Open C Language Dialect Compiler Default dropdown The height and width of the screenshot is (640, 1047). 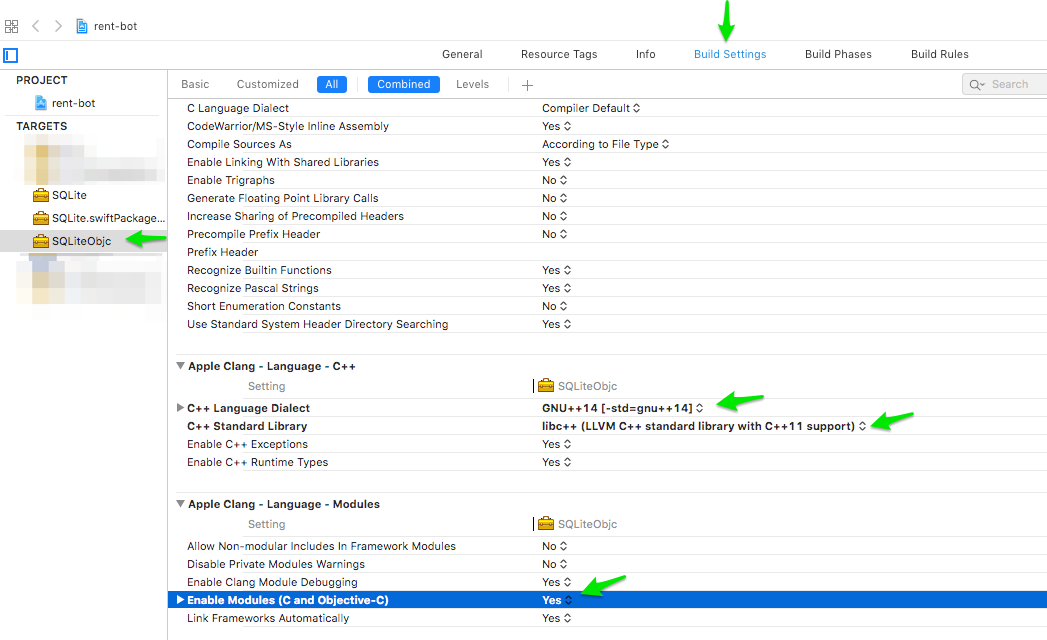pyautogui.click(x=591, y=108)
